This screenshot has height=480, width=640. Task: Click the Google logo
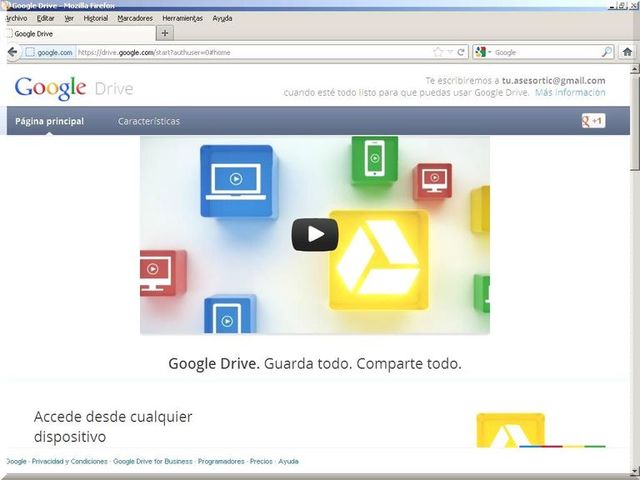pyautogui.click(x=50, y=88)
